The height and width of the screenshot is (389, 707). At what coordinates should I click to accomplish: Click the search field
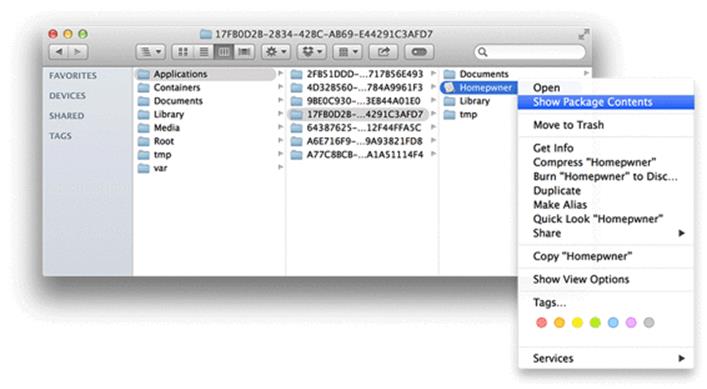coord(530,52)
